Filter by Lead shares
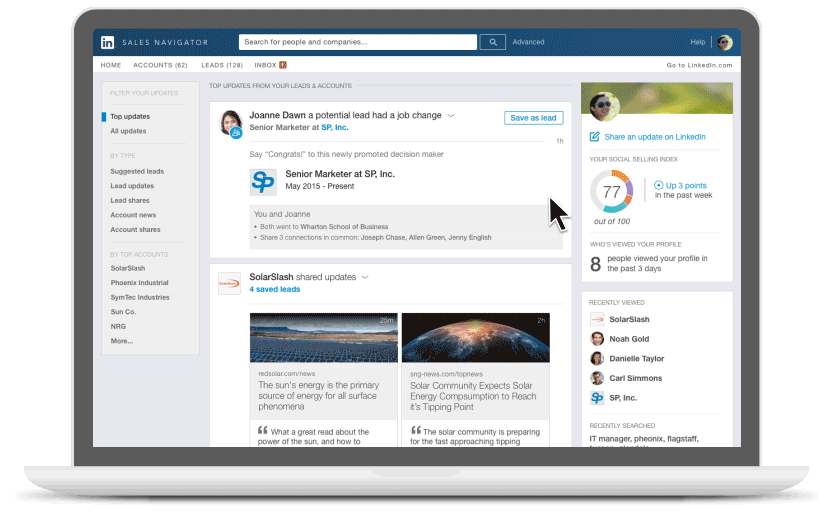The height and width of the screenshot is (513, 834). point(130,201)
